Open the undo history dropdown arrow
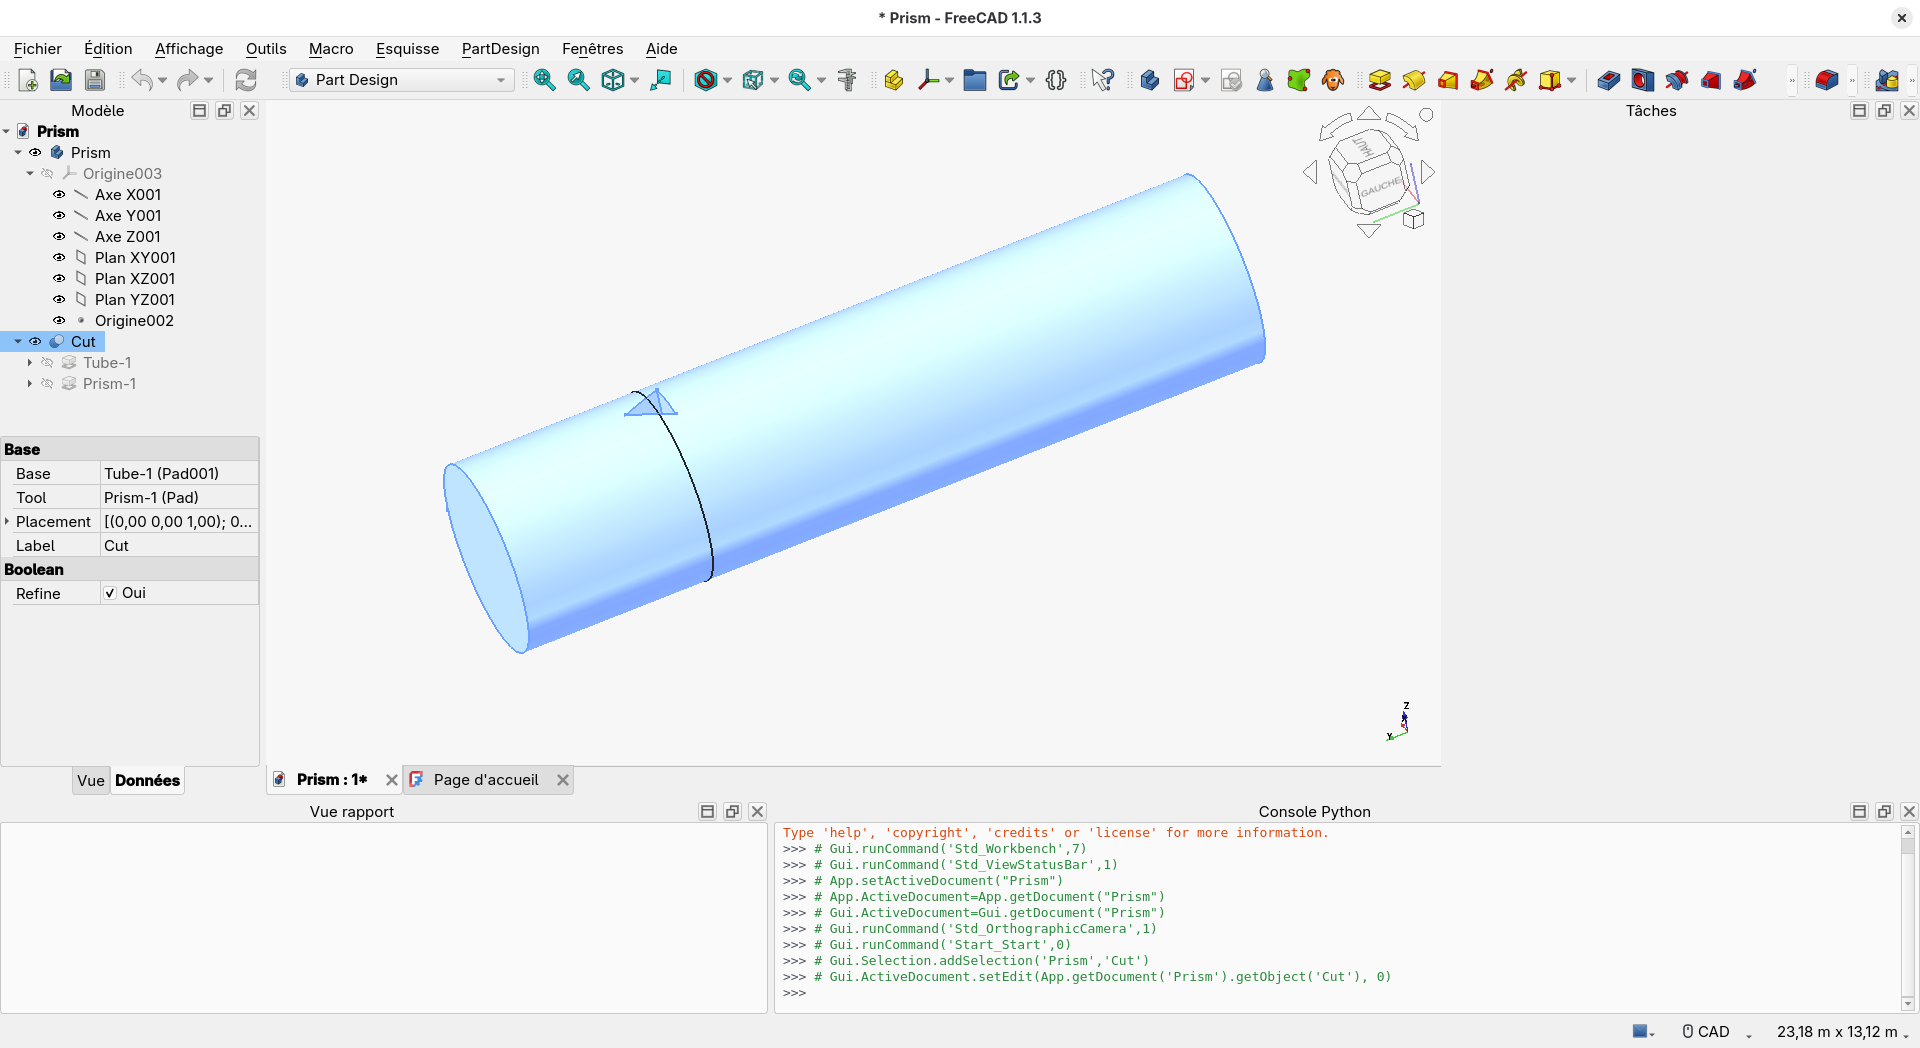The image size is (1920, 1048). [163, 80]
